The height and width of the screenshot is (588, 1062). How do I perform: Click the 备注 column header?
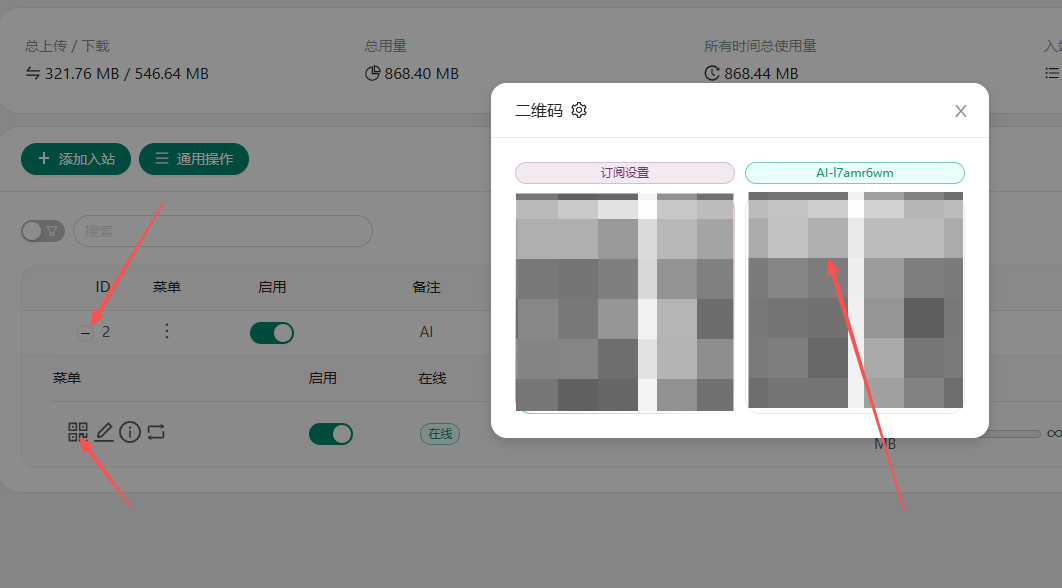[x=426, y=287]
